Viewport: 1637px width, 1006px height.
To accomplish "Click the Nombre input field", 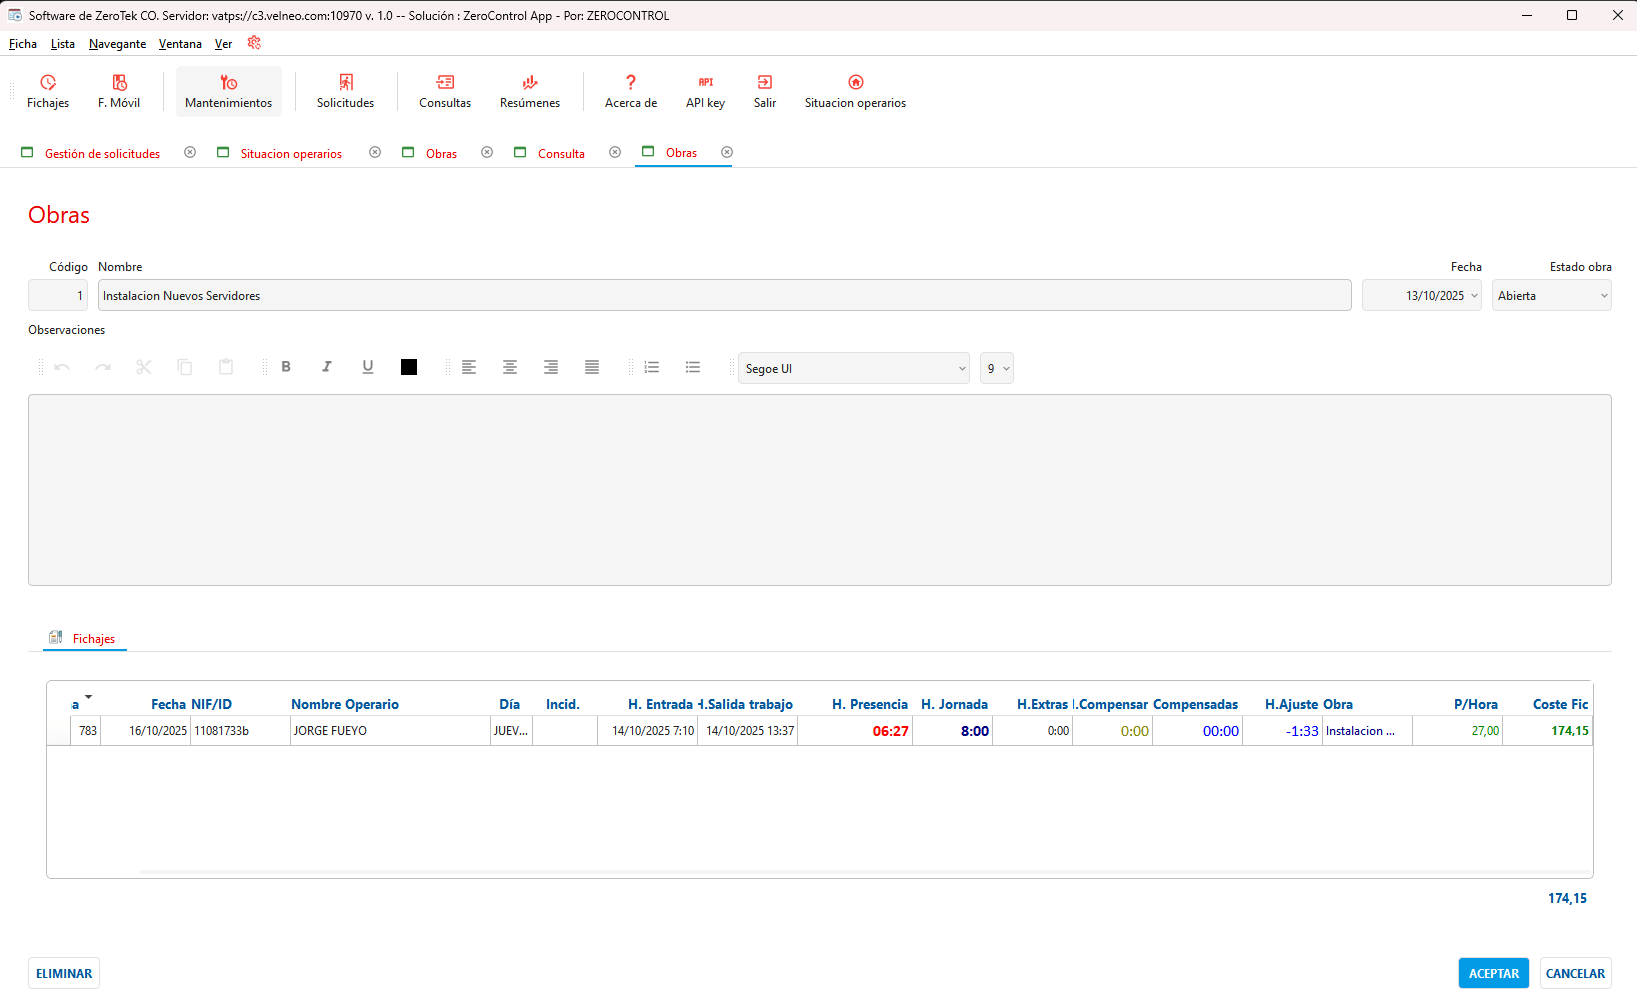I will (724, 296).
